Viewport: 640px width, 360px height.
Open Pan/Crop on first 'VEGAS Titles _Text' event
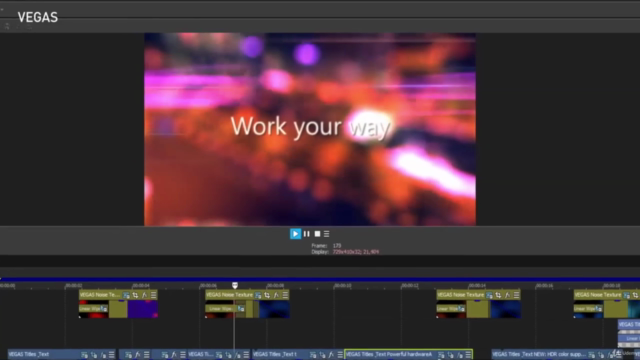pyautogui.click(x=94, y=355)
